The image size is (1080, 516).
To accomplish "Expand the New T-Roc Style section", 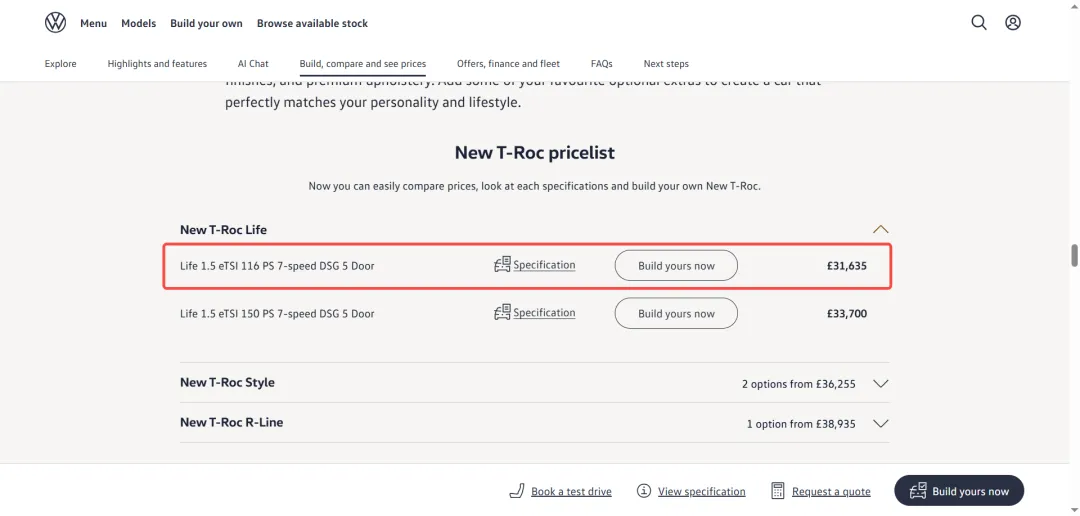I will click(880, 384).
